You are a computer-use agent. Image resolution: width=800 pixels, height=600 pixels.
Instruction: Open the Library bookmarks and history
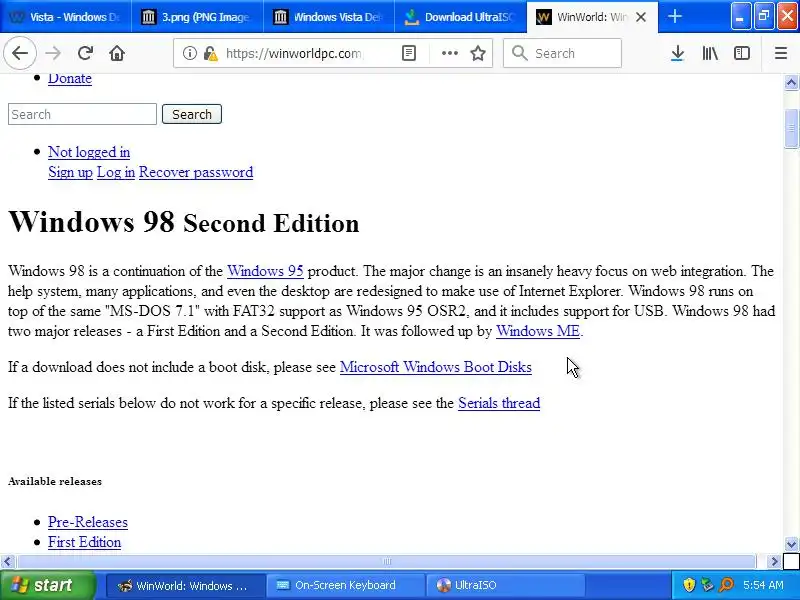tap(710, 53)
